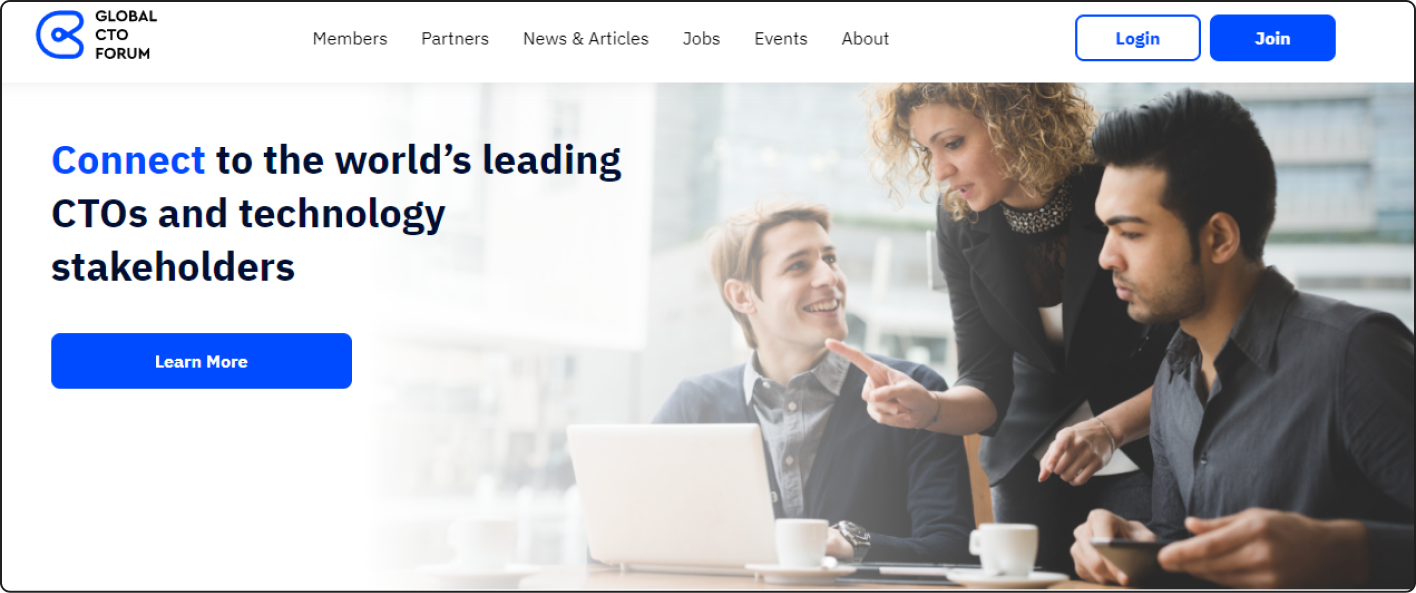Viewport: 1416px width, 593px height.
Task: Click the coffee cup beside the laptop
Action: pos(802,543)
